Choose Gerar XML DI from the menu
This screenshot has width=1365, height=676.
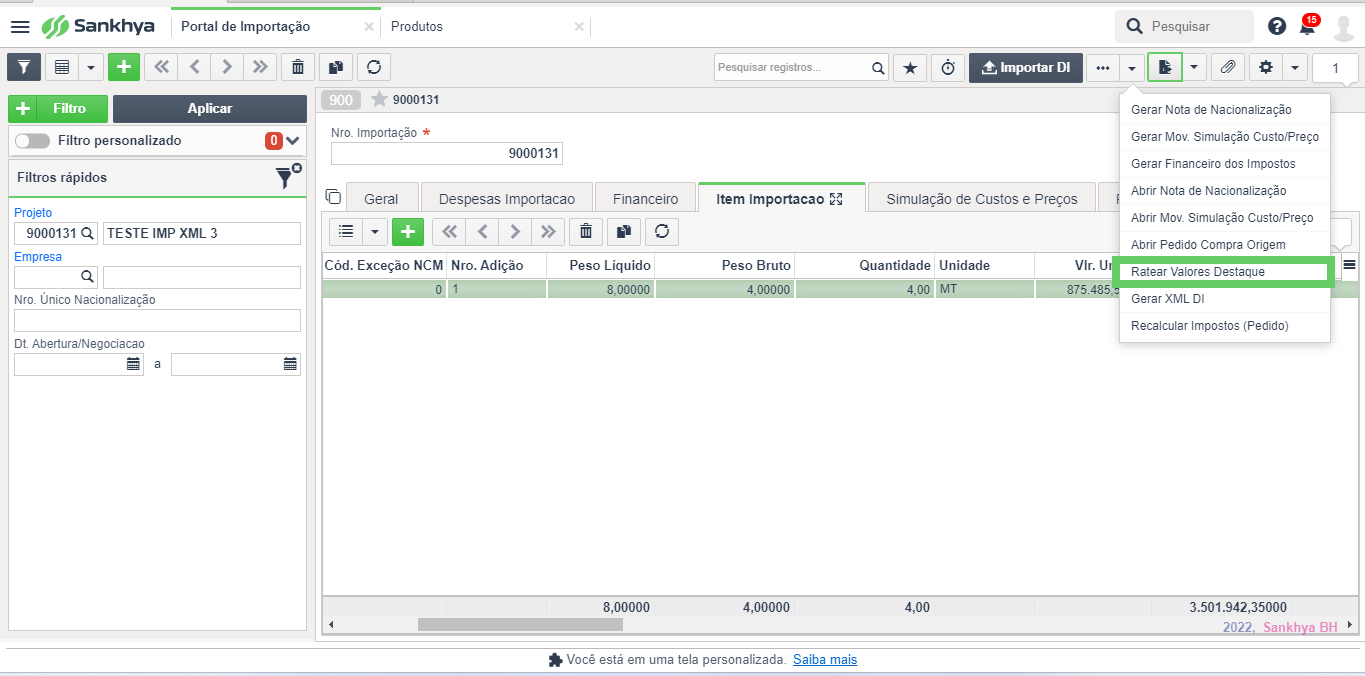click(1167, 299)
